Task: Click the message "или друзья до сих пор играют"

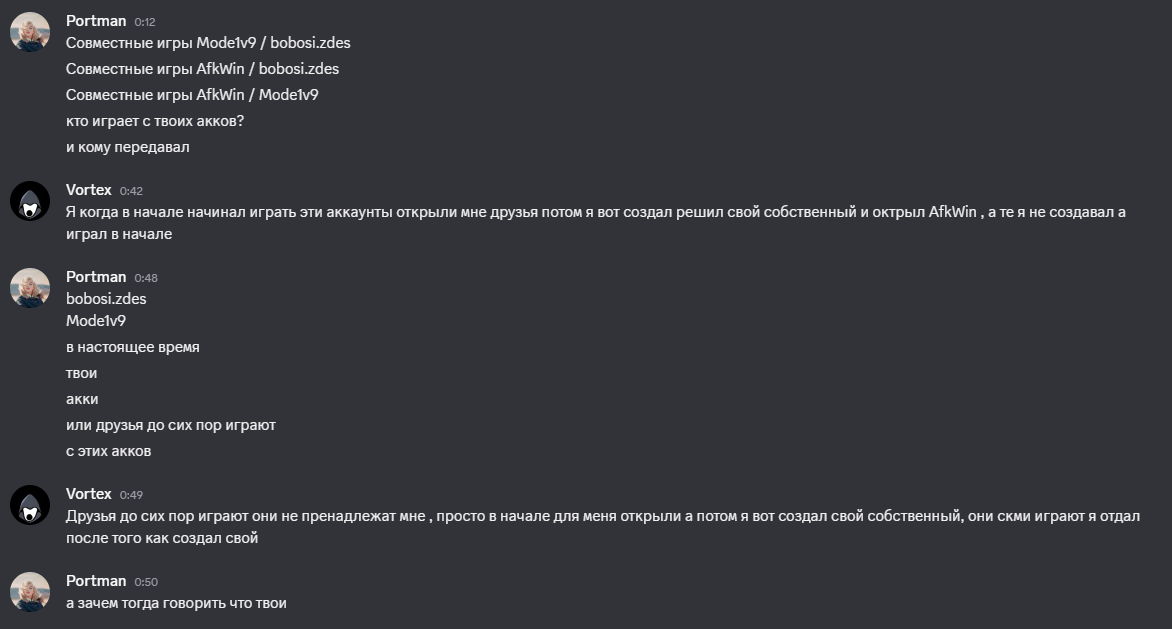Action: (x=170, y=425)
